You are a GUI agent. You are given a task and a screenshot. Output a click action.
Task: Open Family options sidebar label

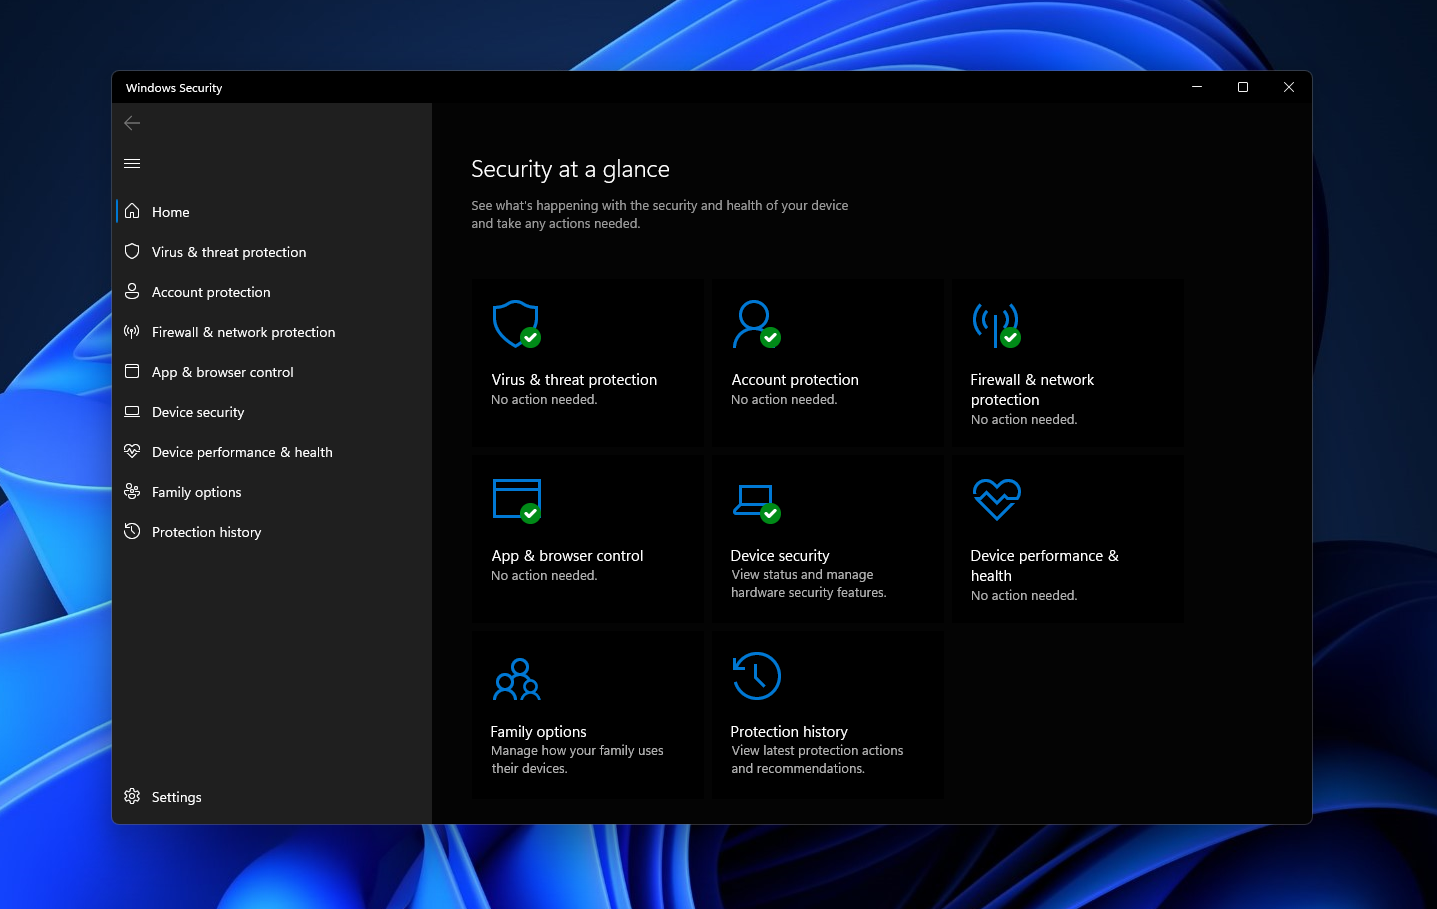coord(197,492)
